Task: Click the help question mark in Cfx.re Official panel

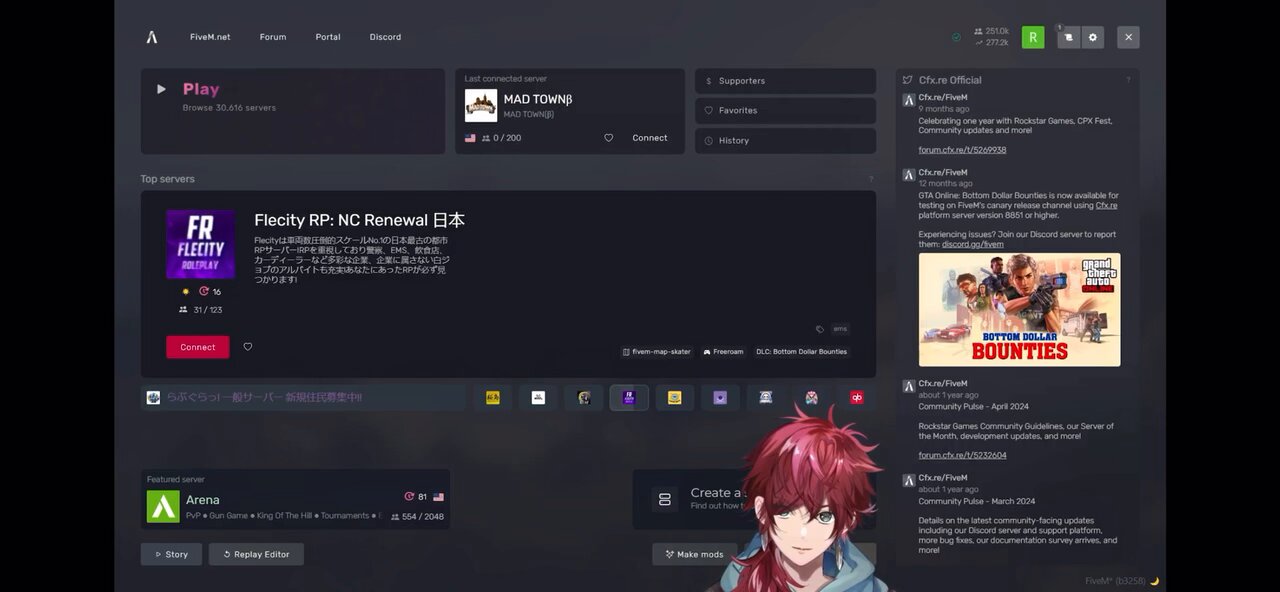Action: [1128, 80]
